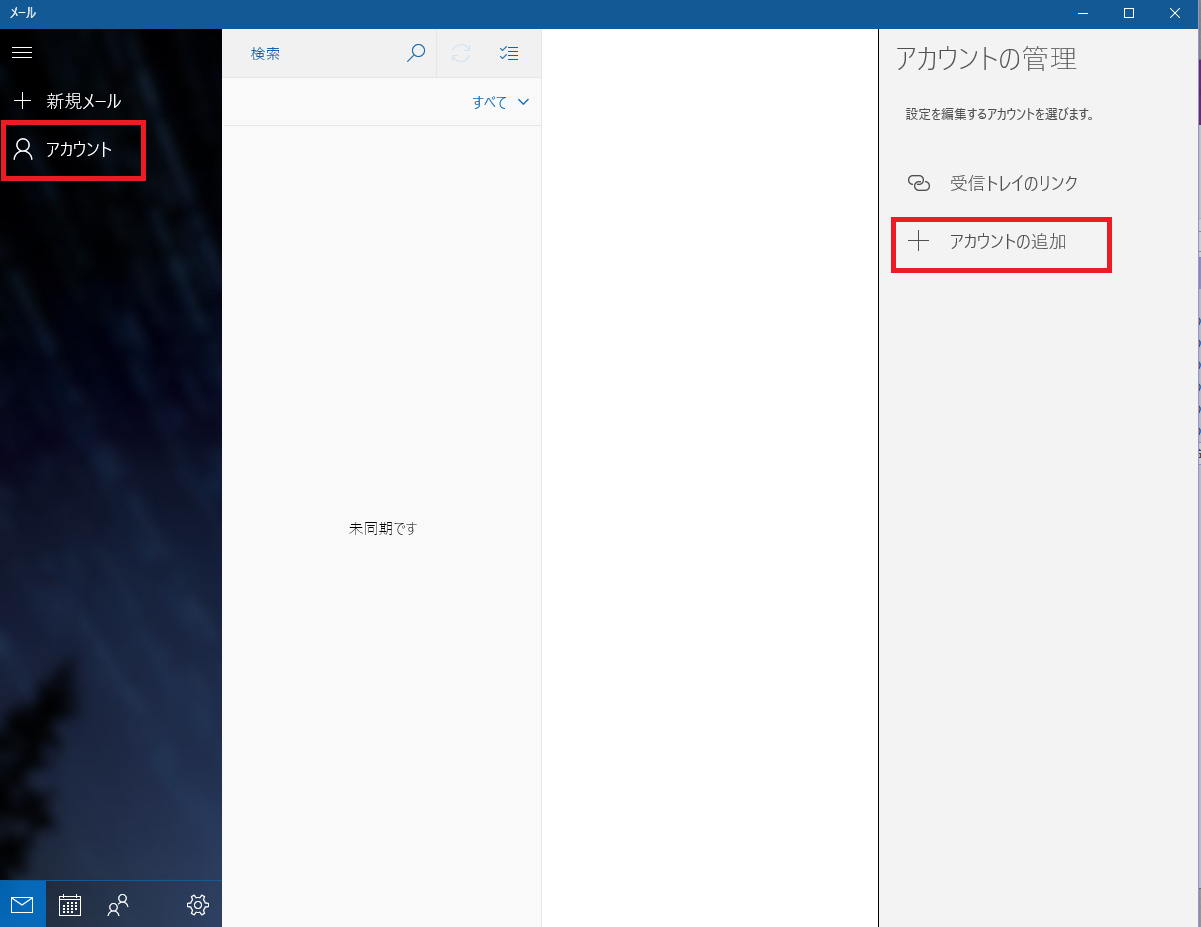1201x927 pixels.
Task: Click the アカウントの管理 heading
Action: click(x=986, y=59)
